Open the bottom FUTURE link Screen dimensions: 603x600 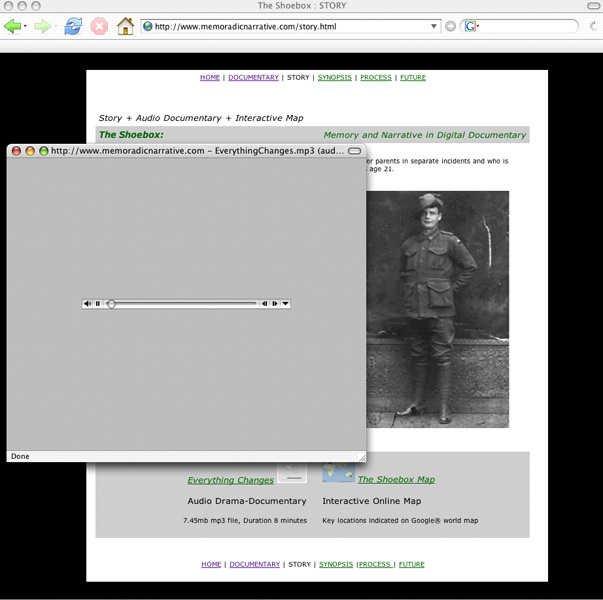coord(411,564)
